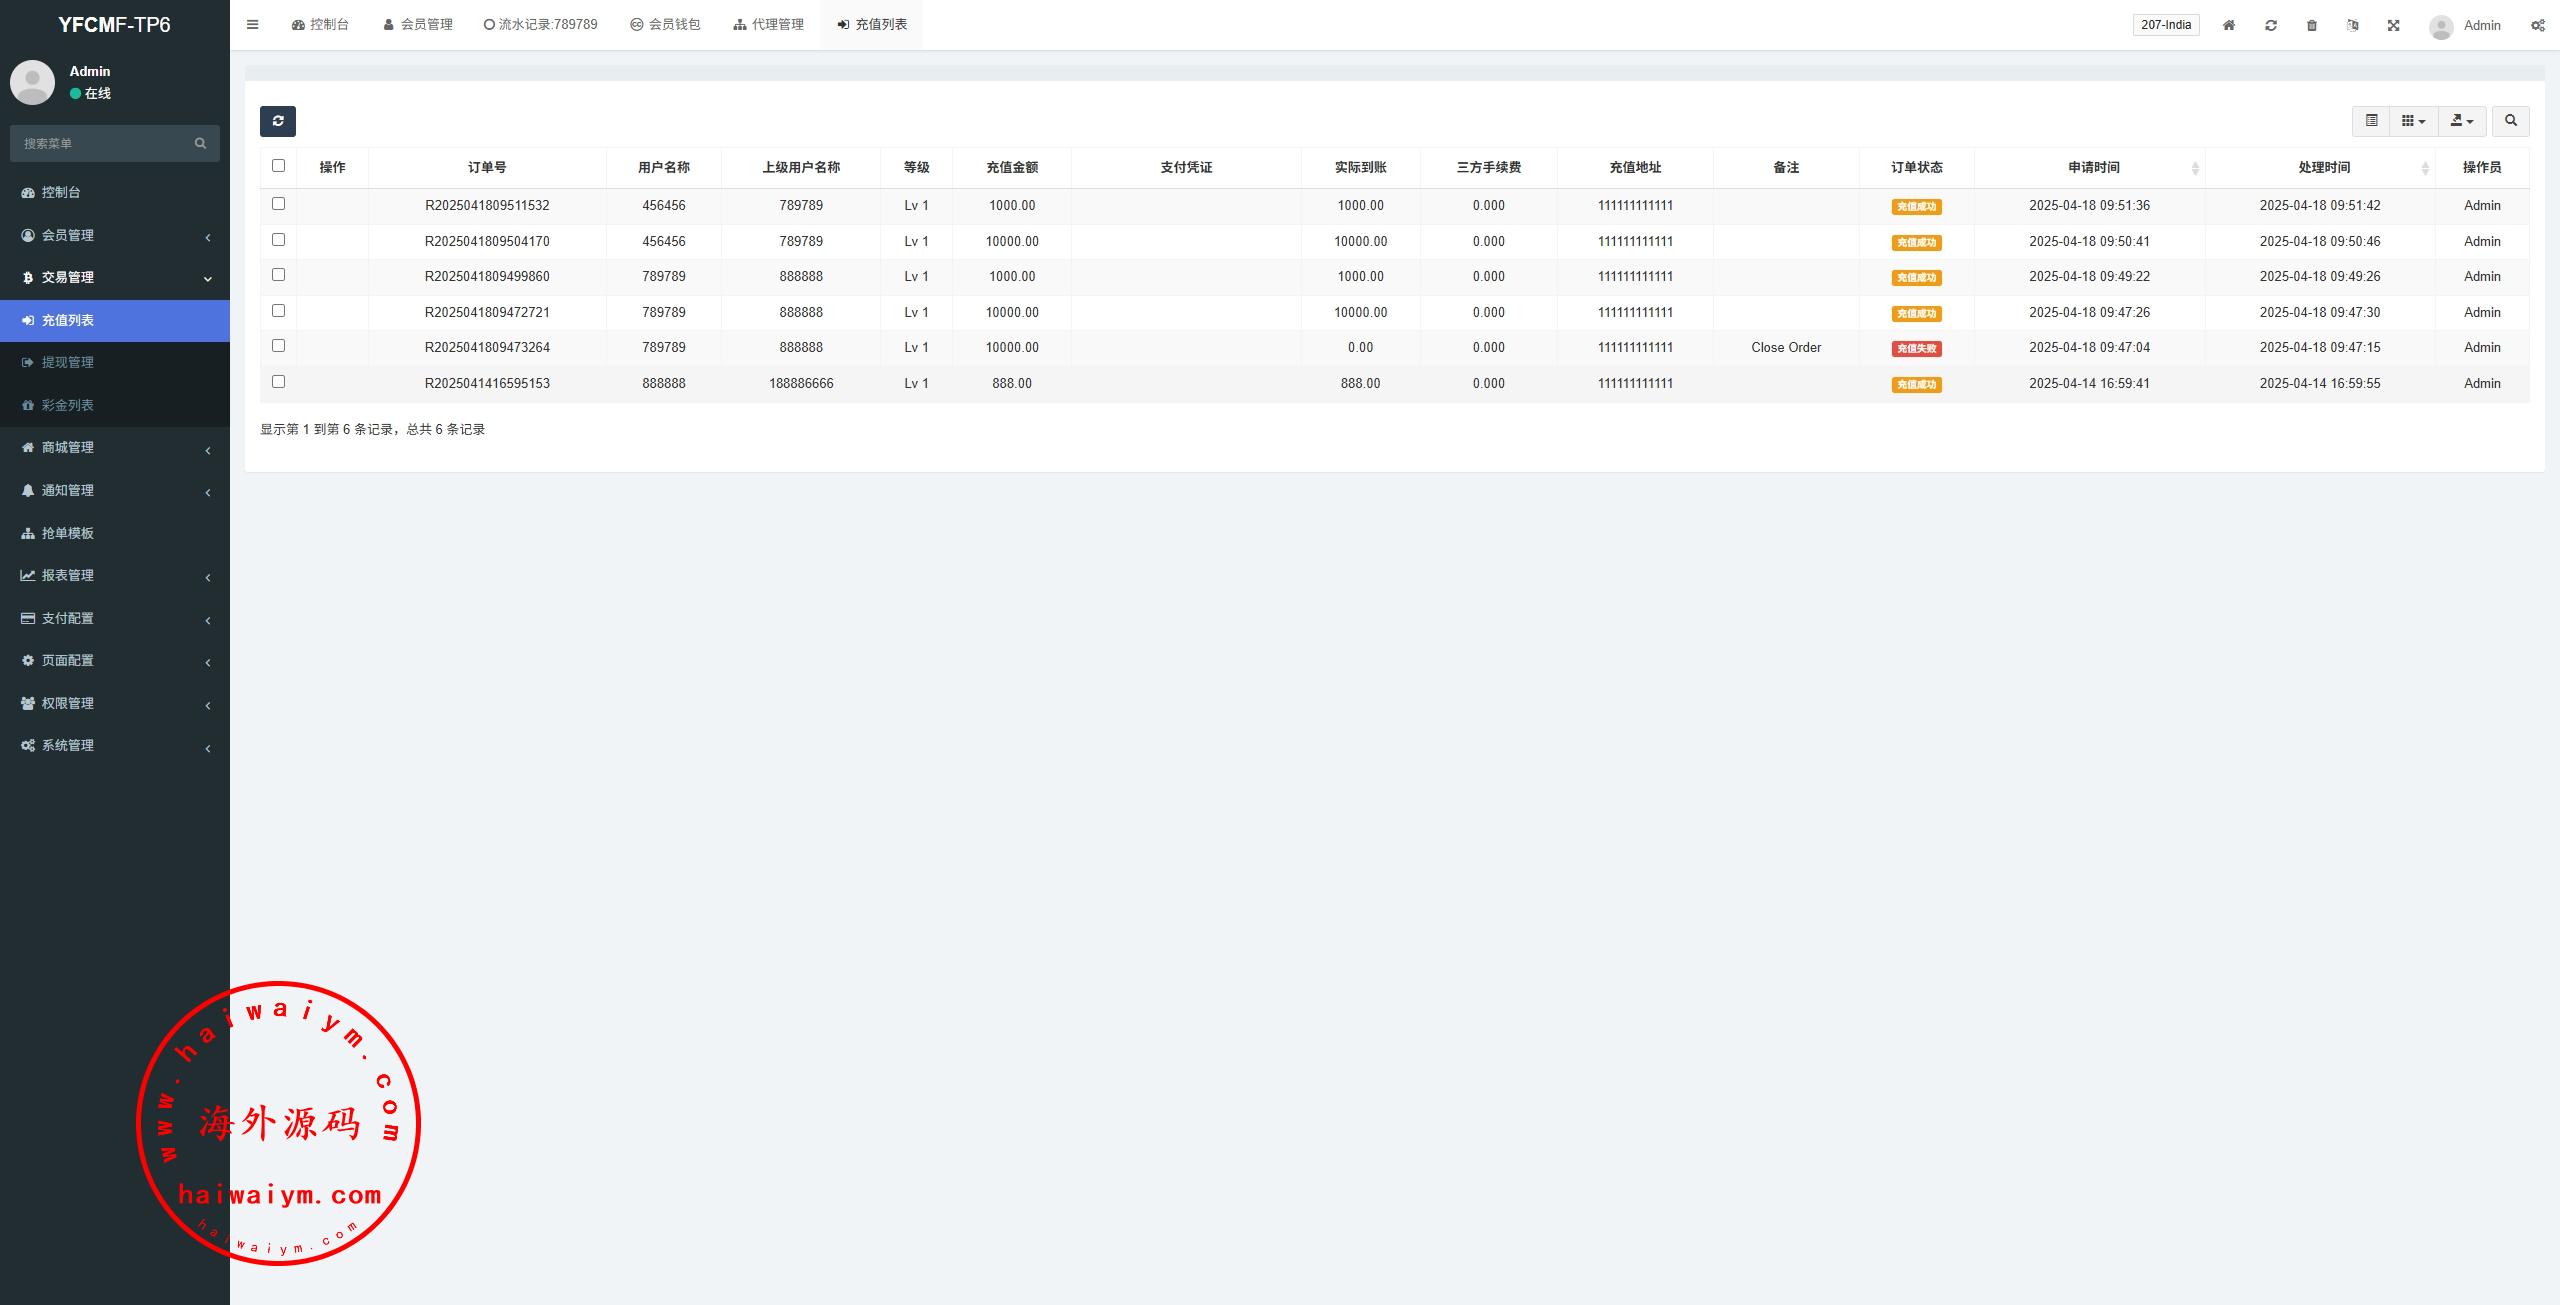Click the home icon in top bar
The width and height of the screenshot is (2560, 1305).
(2229, 25)
